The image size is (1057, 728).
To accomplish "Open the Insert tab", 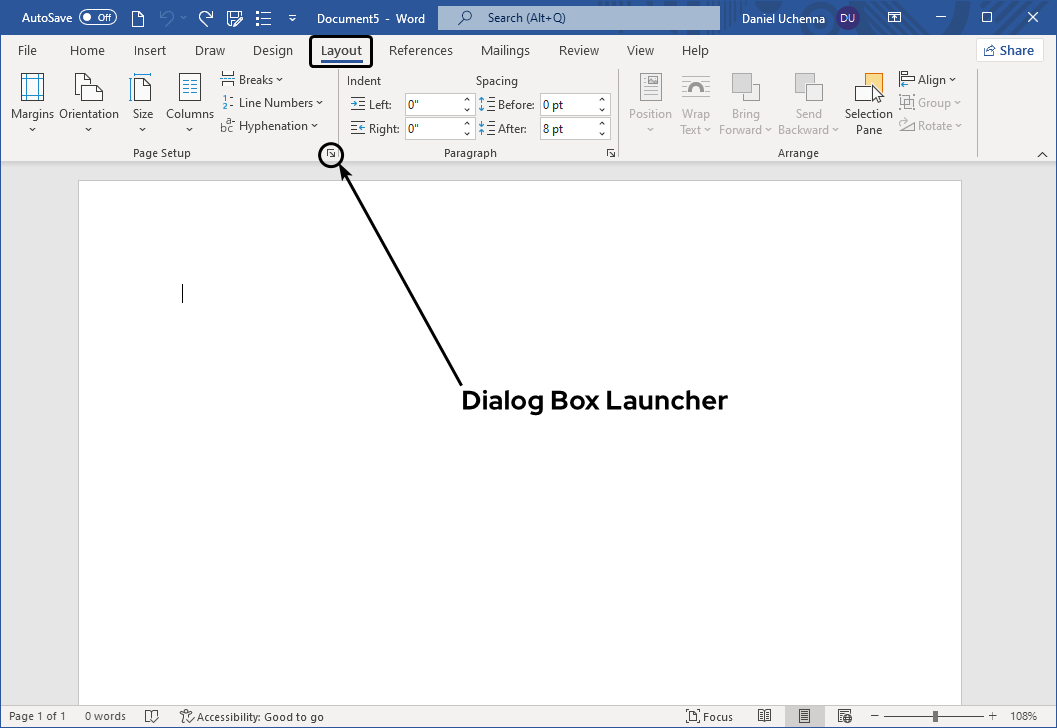I will coord(150,51).
